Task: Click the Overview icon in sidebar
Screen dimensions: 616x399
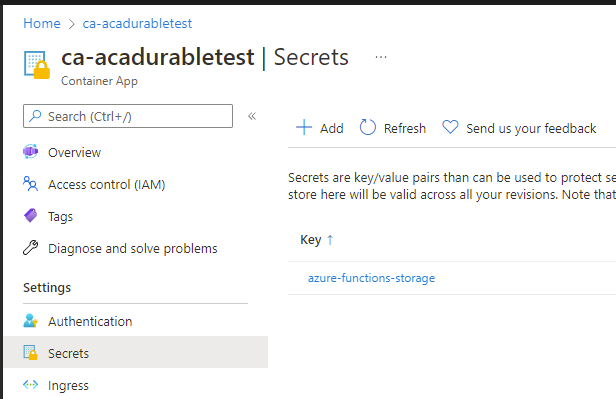Action: [x=31, y=152]
